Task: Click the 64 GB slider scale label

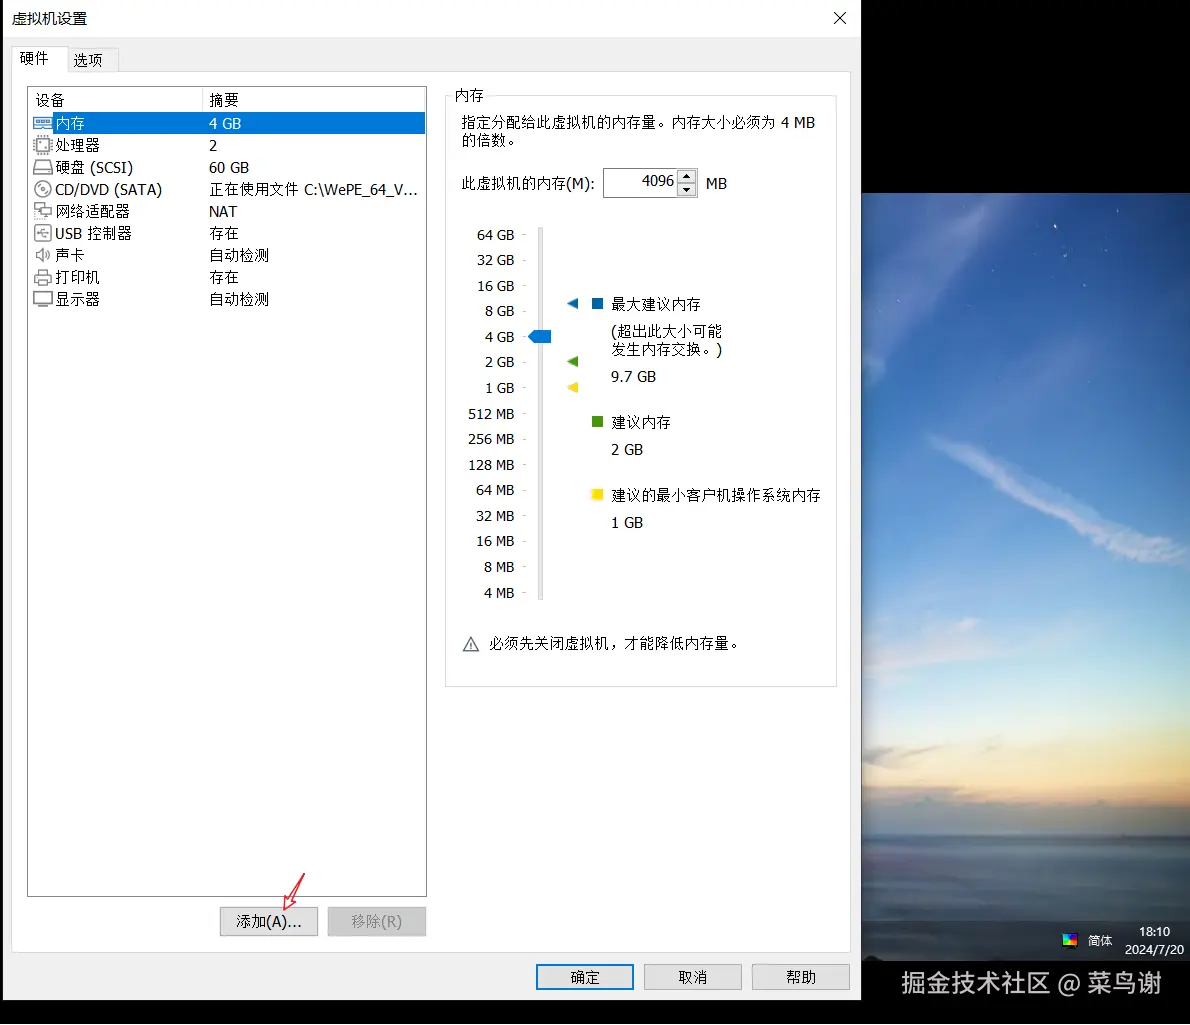Action: 496,235
